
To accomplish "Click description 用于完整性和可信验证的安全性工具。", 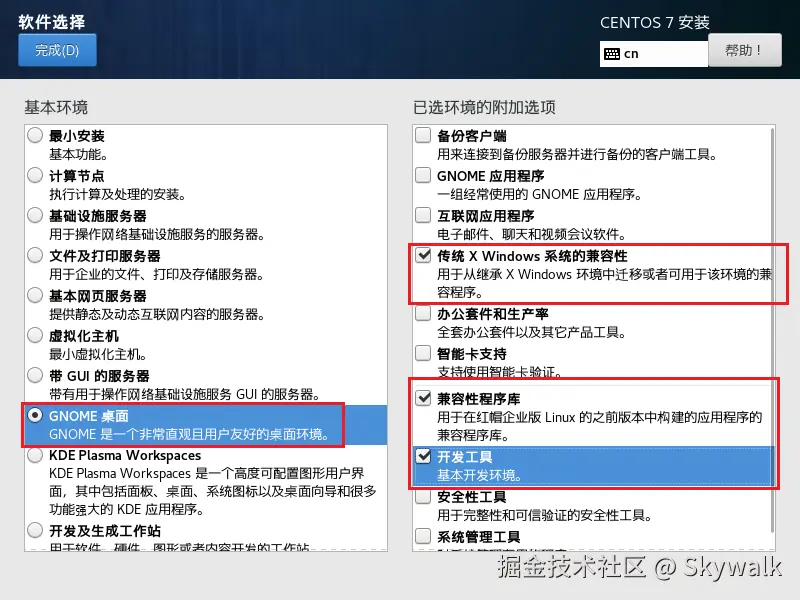I will (x=544, y=515).
